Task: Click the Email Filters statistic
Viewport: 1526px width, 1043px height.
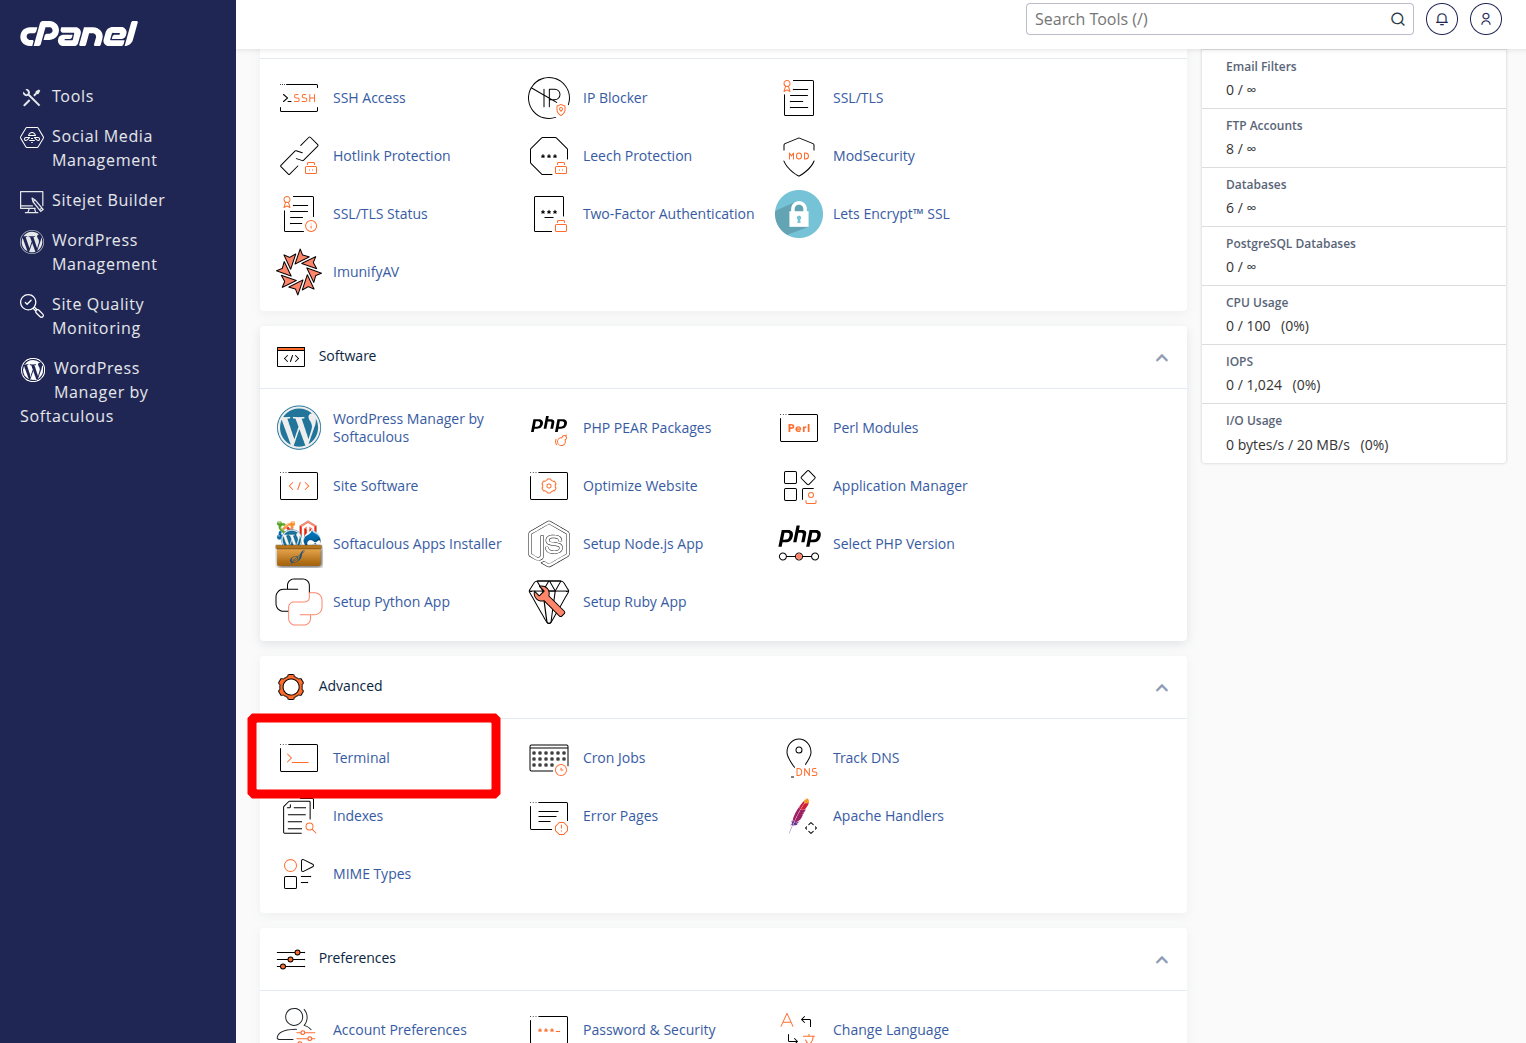Action: [1353, 79]
